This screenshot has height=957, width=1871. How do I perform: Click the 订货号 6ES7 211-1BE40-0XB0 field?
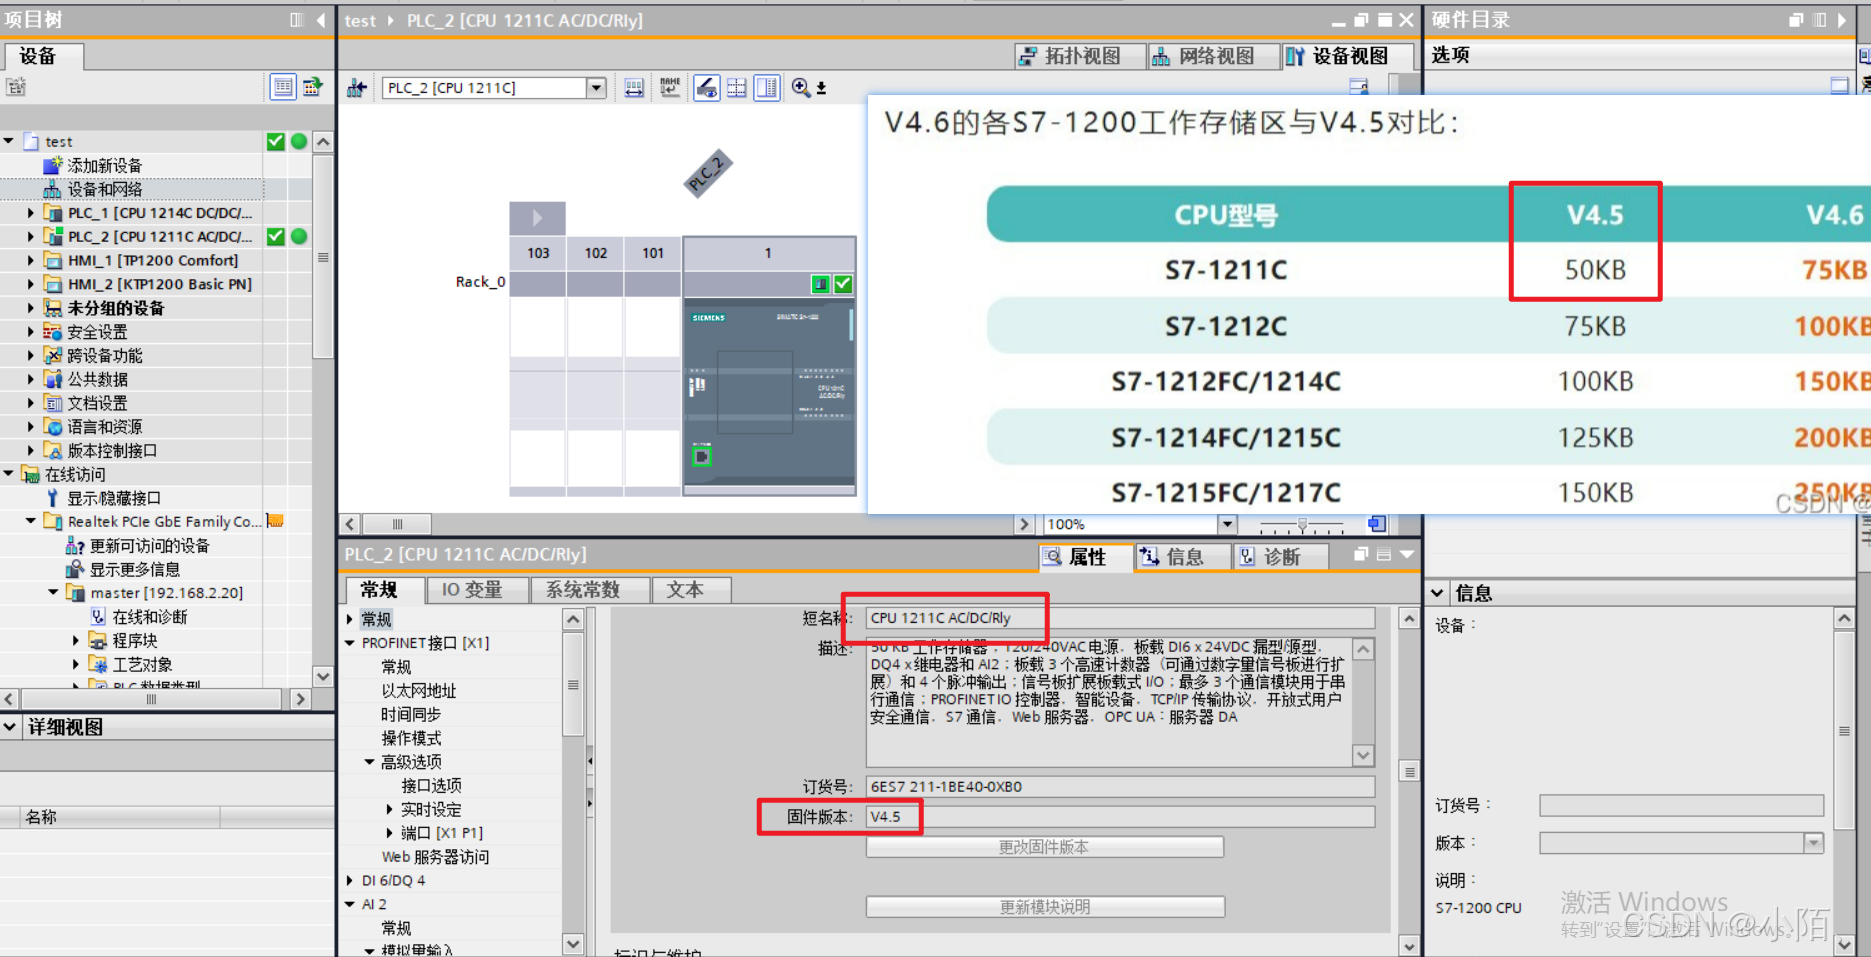tap(1120, 787)
